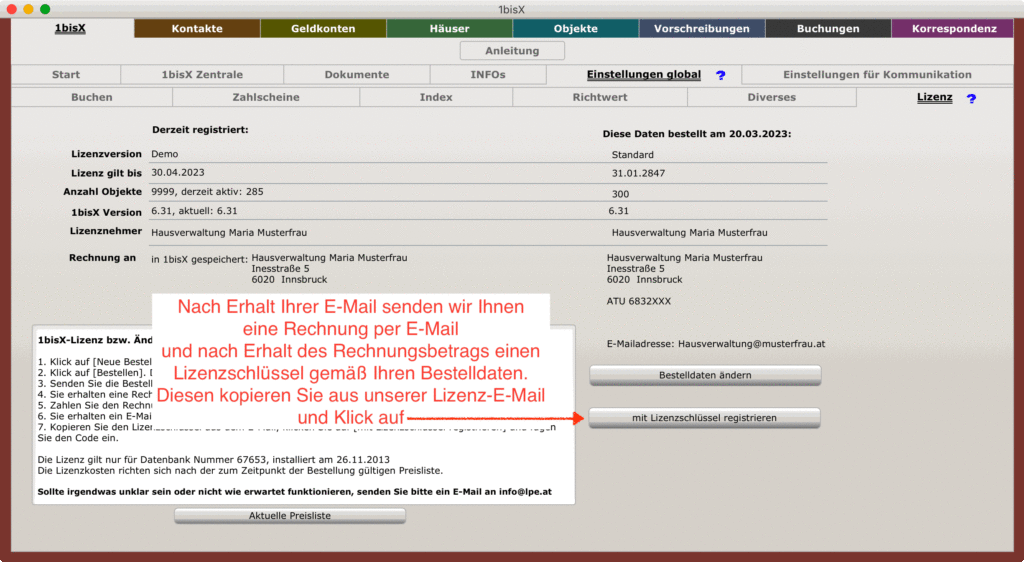
Task: Open the Vorschreibungen tab
Action: (701, 29)
